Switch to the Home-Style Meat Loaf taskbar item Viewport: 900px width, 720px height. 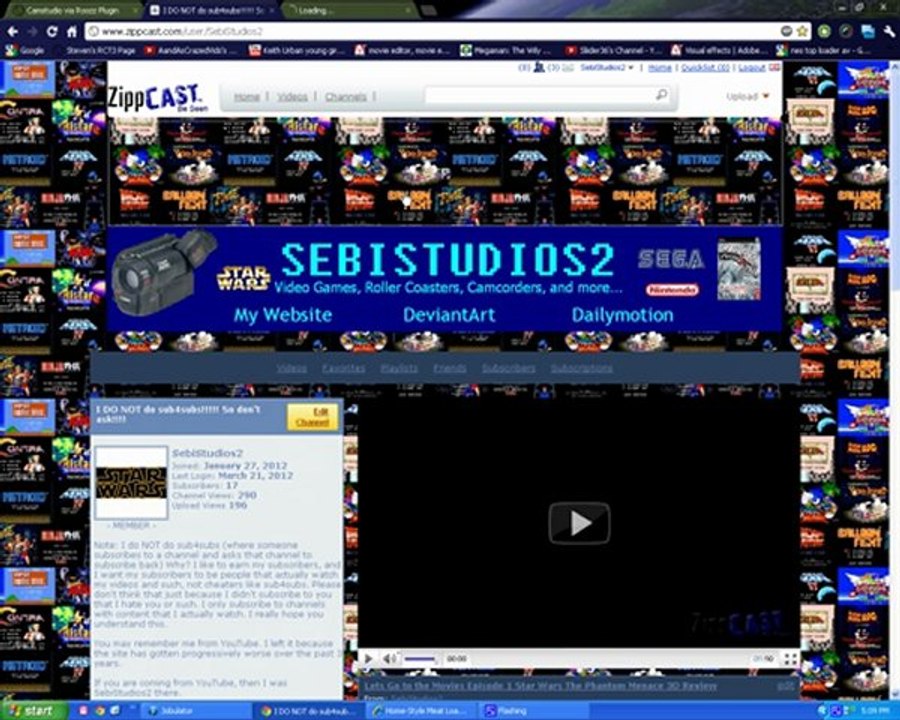(421, 711)
